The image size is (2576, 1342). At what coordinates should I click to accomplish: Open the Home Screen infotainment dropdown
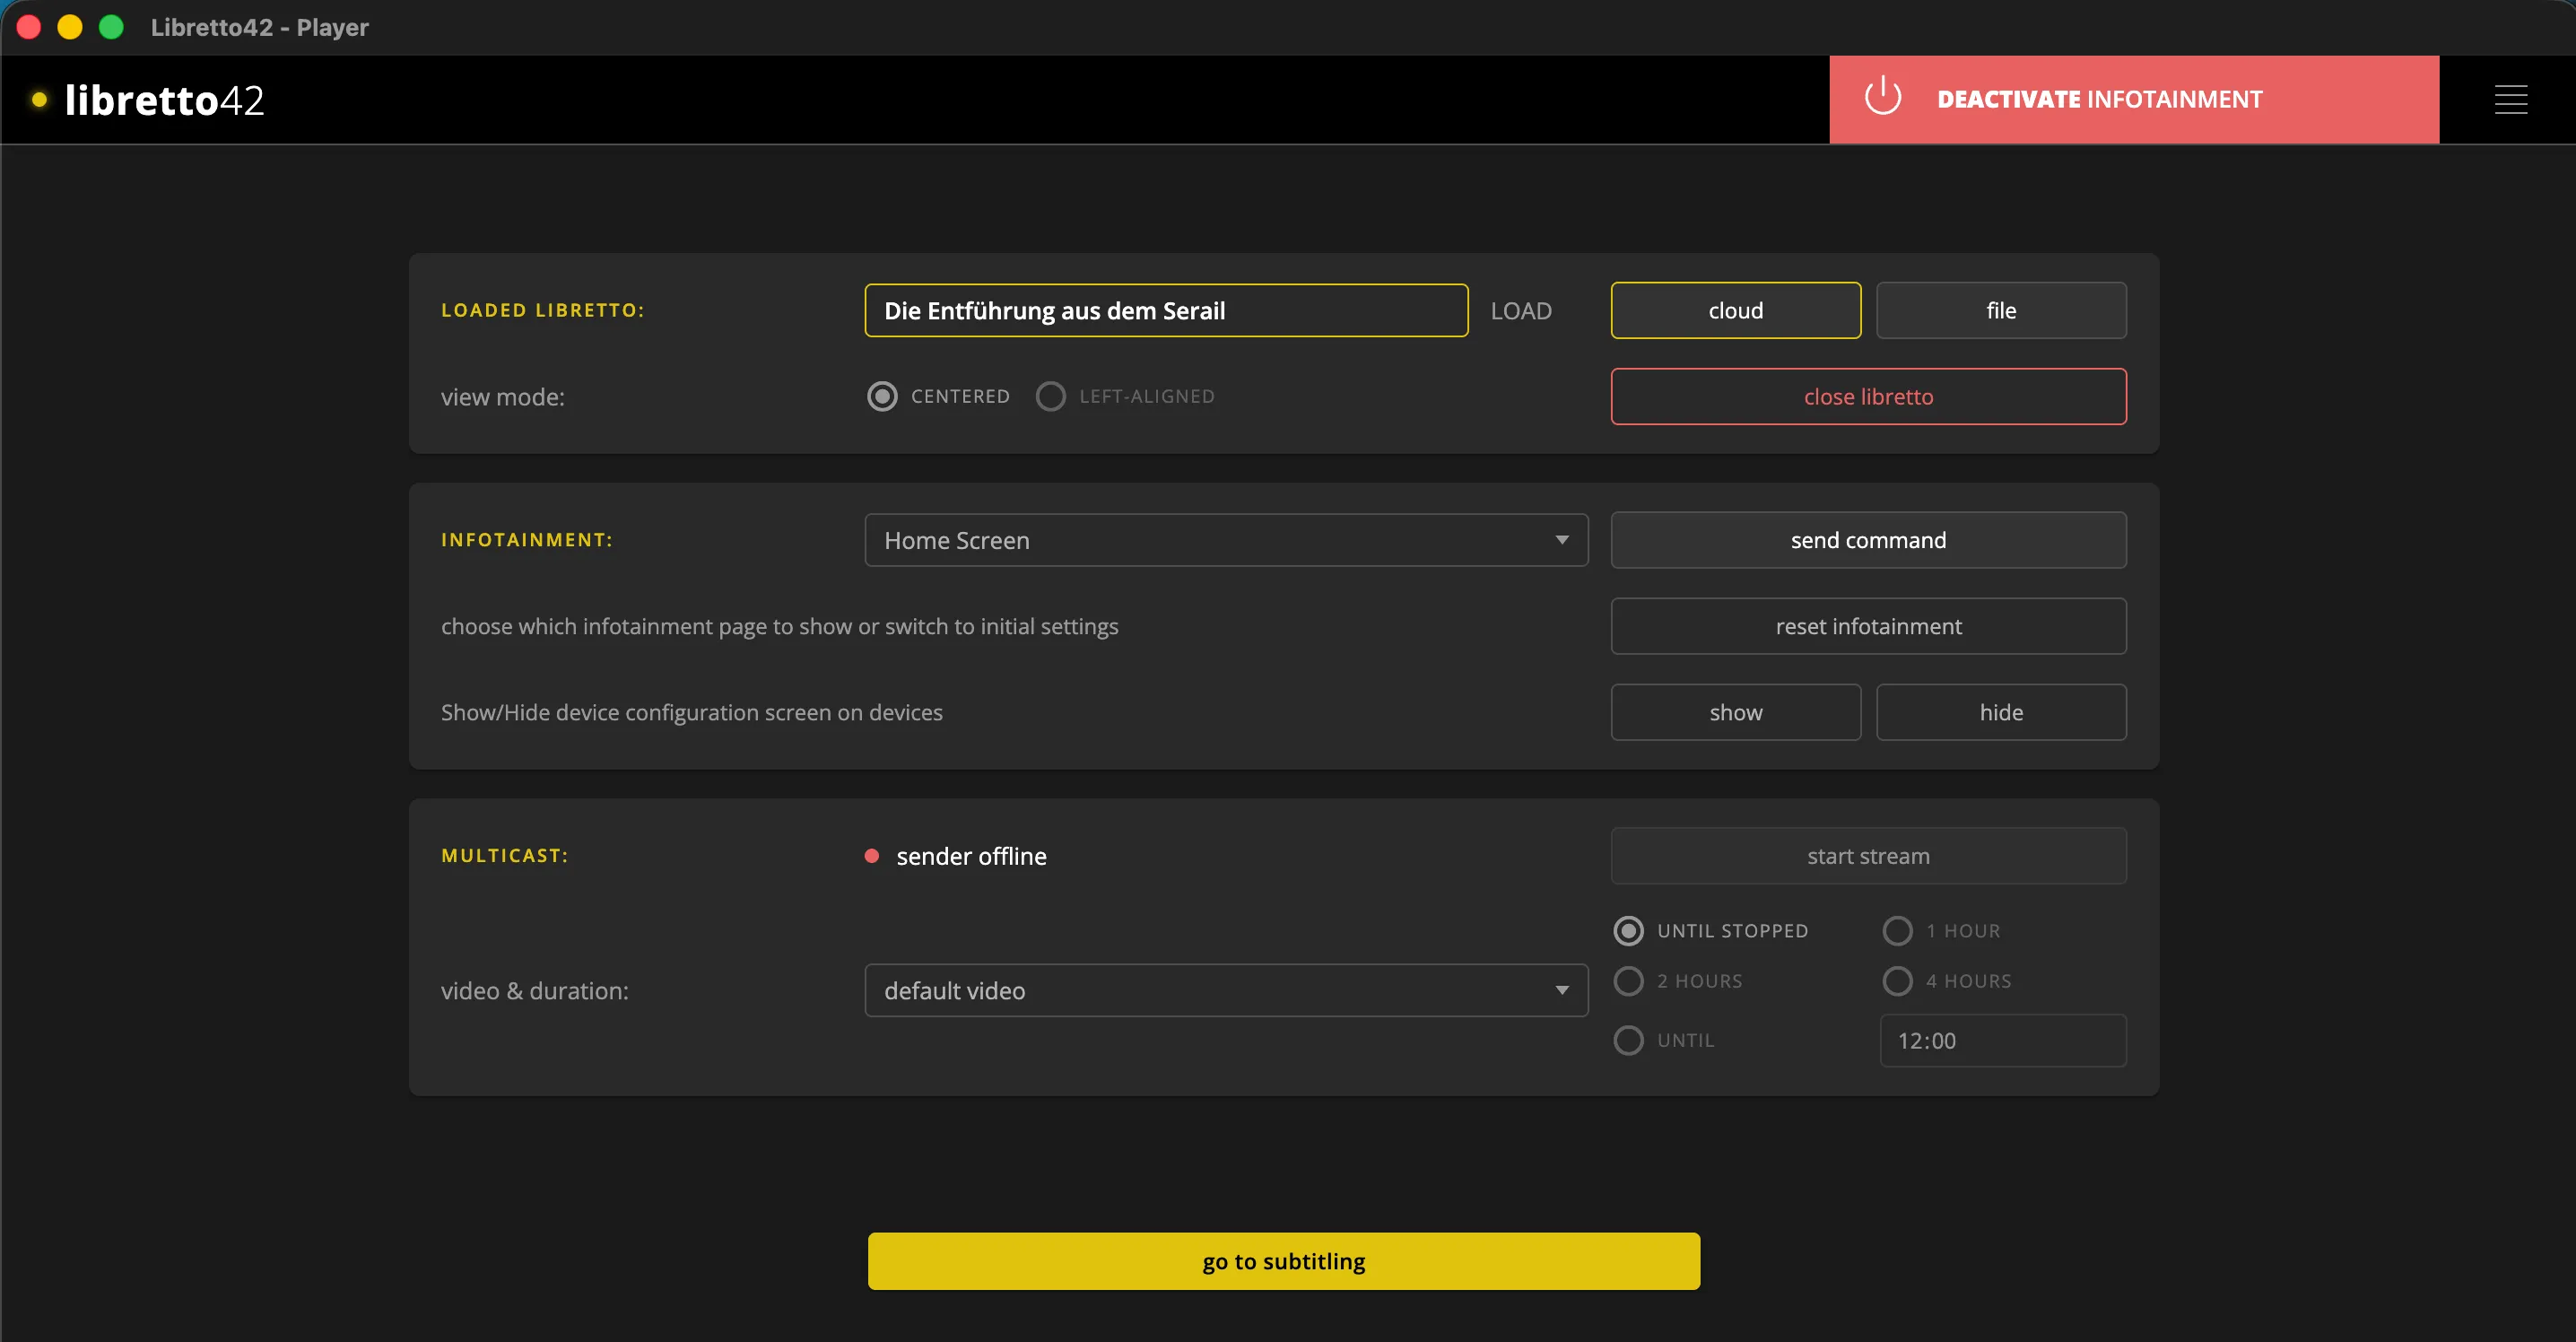(1226, 540)
